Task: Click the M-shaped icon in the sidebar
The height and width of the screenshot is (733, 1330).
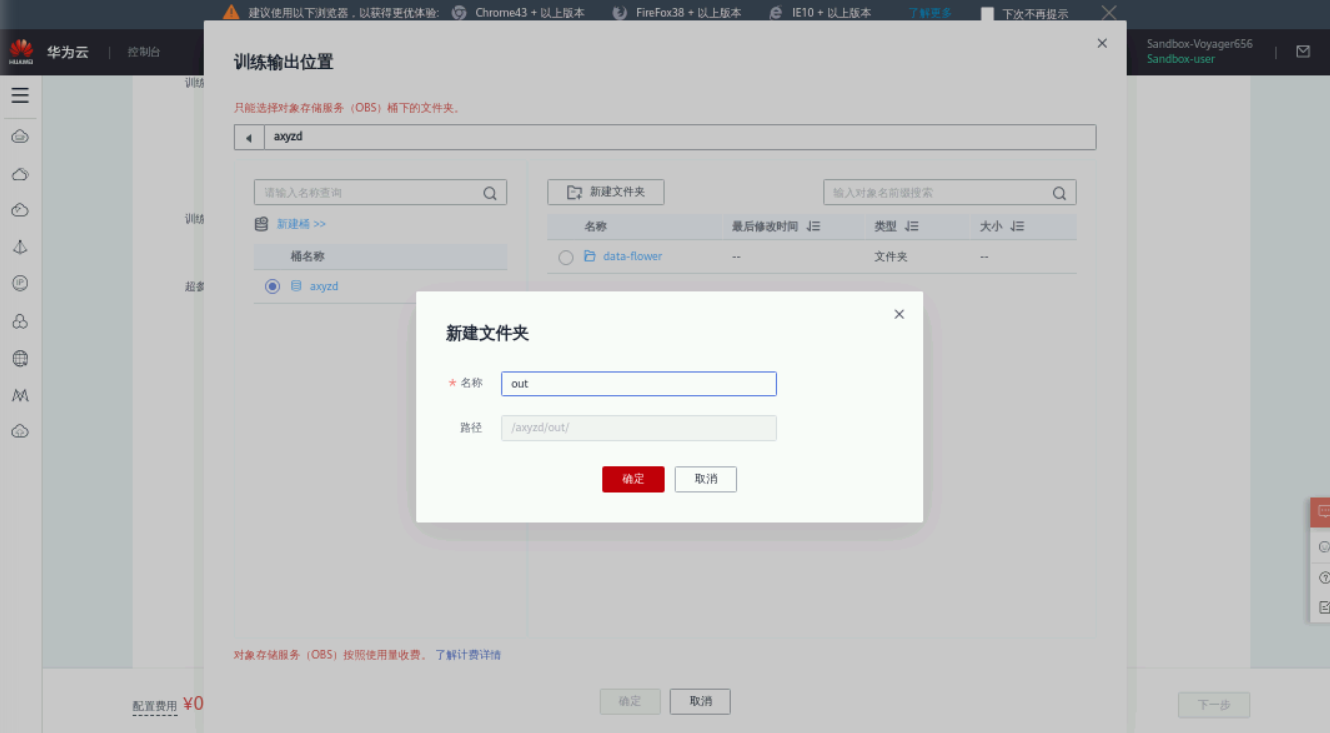Action: [x=20, y=395]
